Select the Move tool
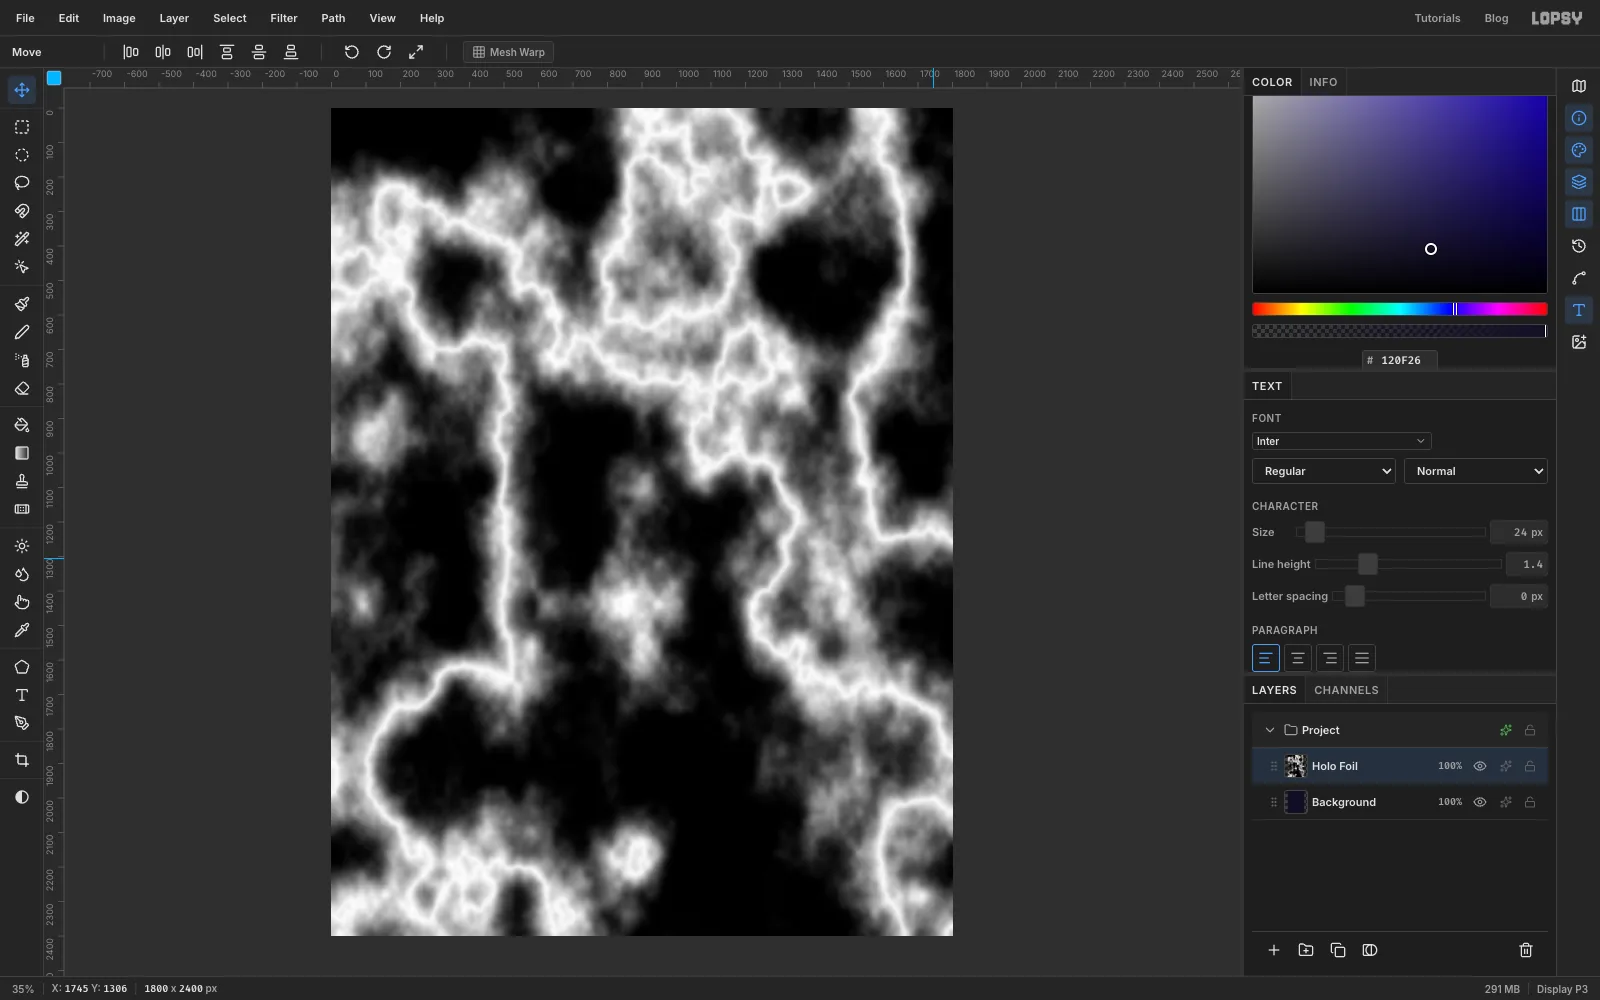The height and width of the screenshot is (1000, 1600). click(x=21, y=90)
